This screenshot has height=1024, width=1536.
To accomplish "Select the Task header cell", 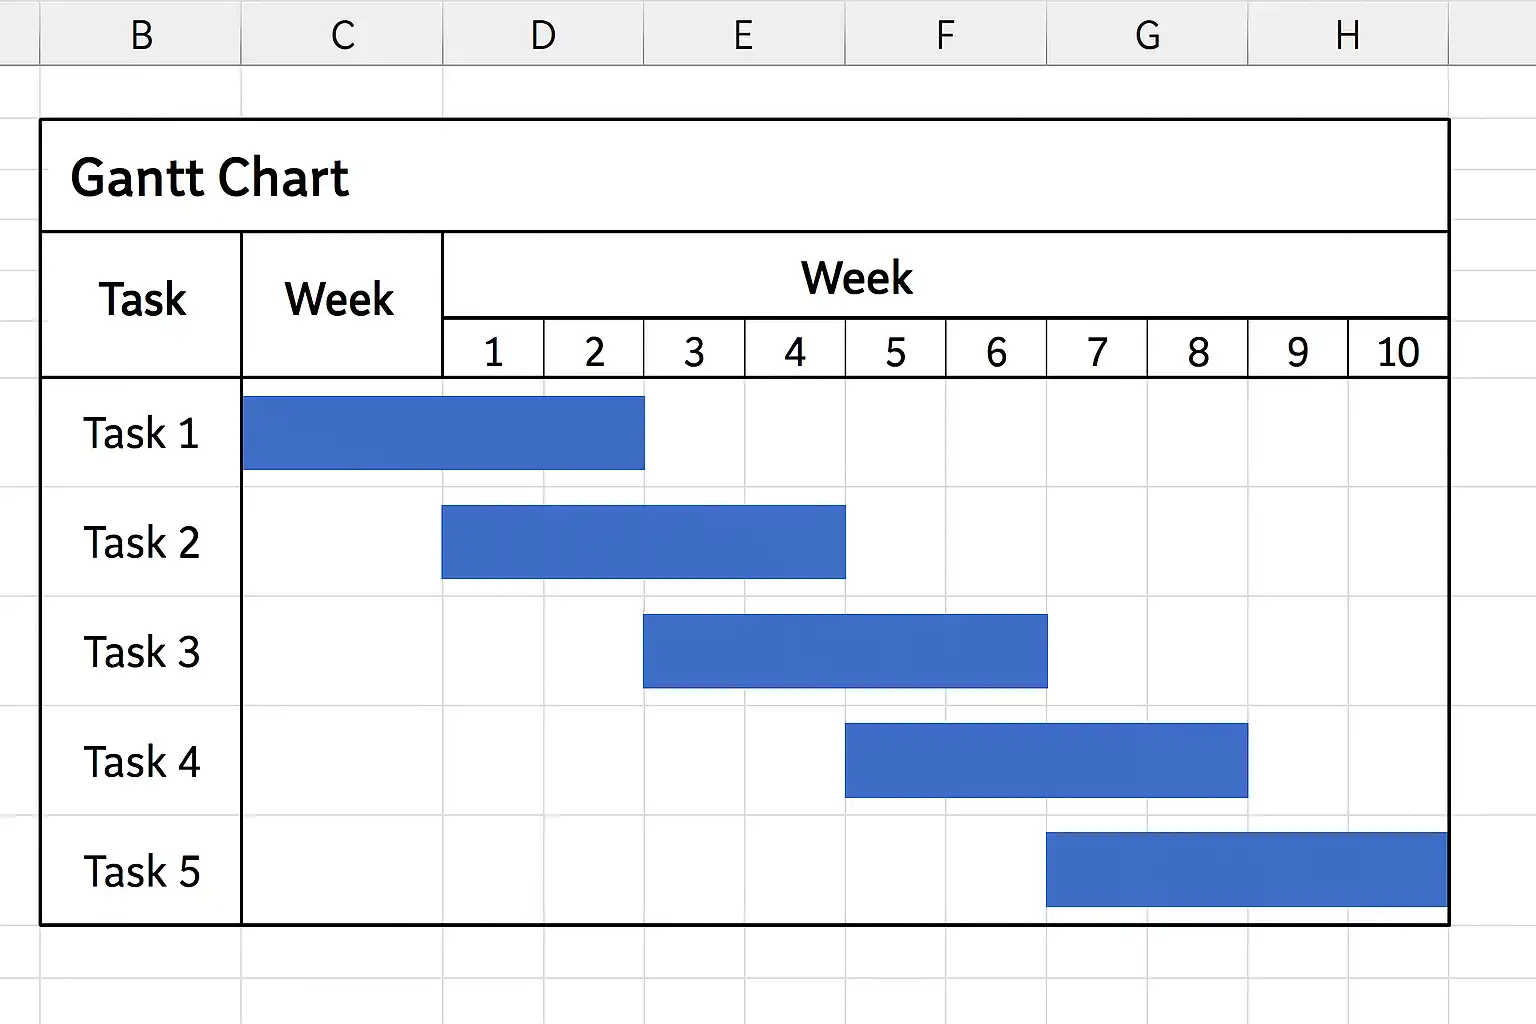I will pos(141,304).
